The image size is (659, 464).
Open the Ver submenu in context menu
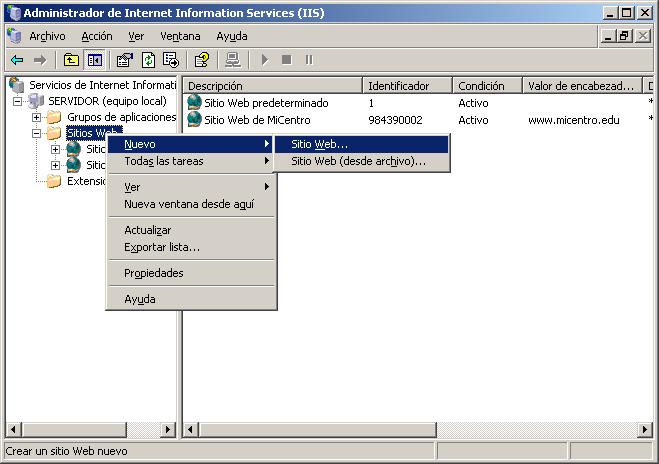[191, 187]
